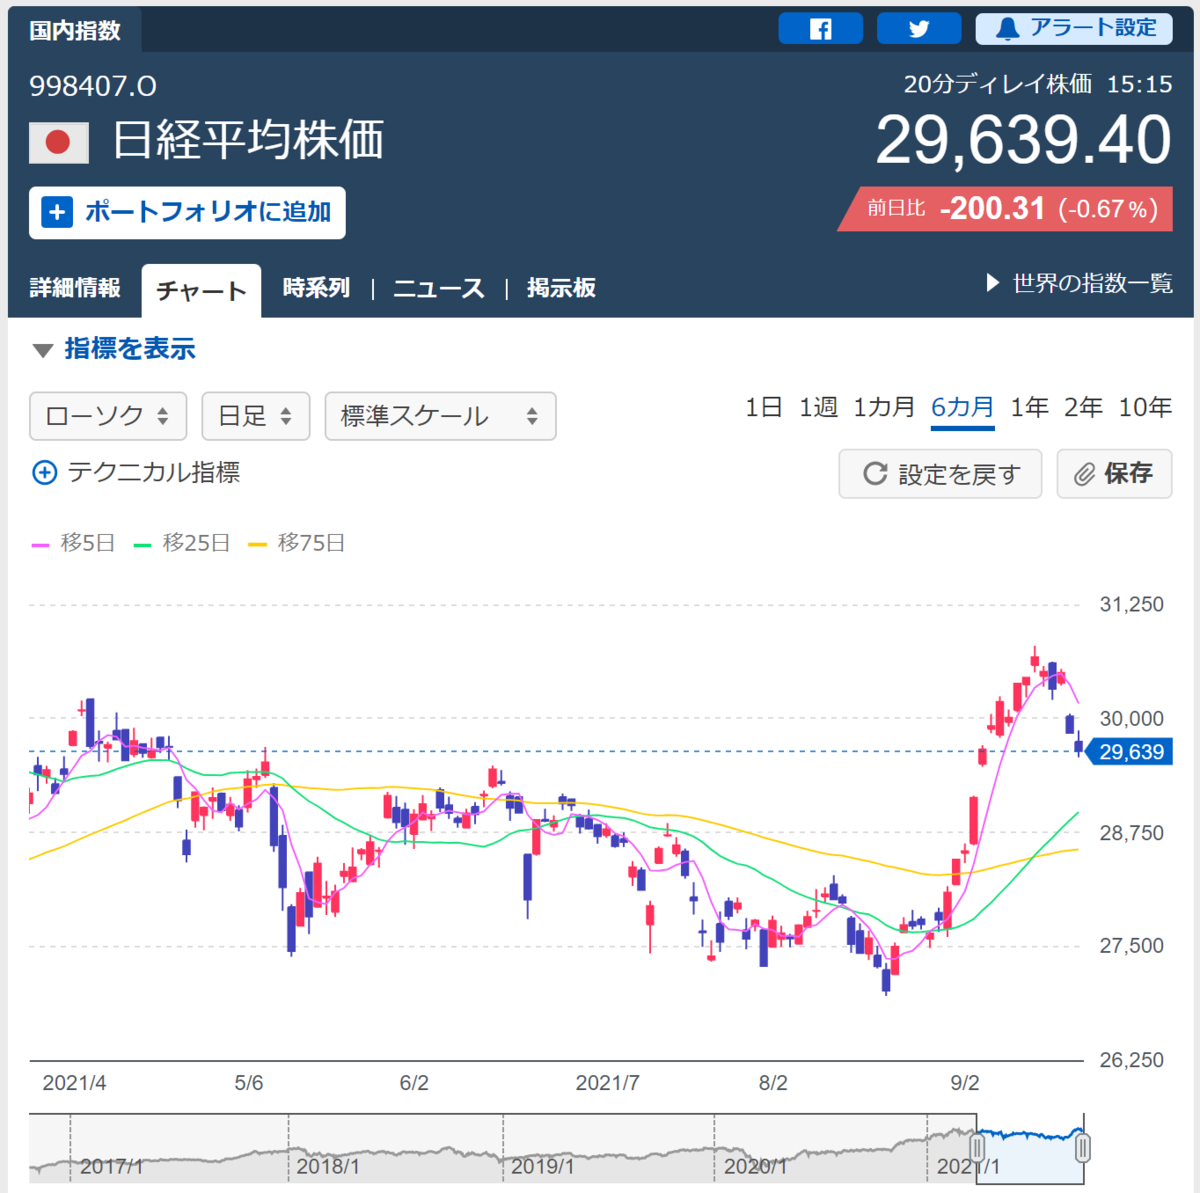Open 掲示板 tab
Screen dimensions: 1200x1193
561,288
